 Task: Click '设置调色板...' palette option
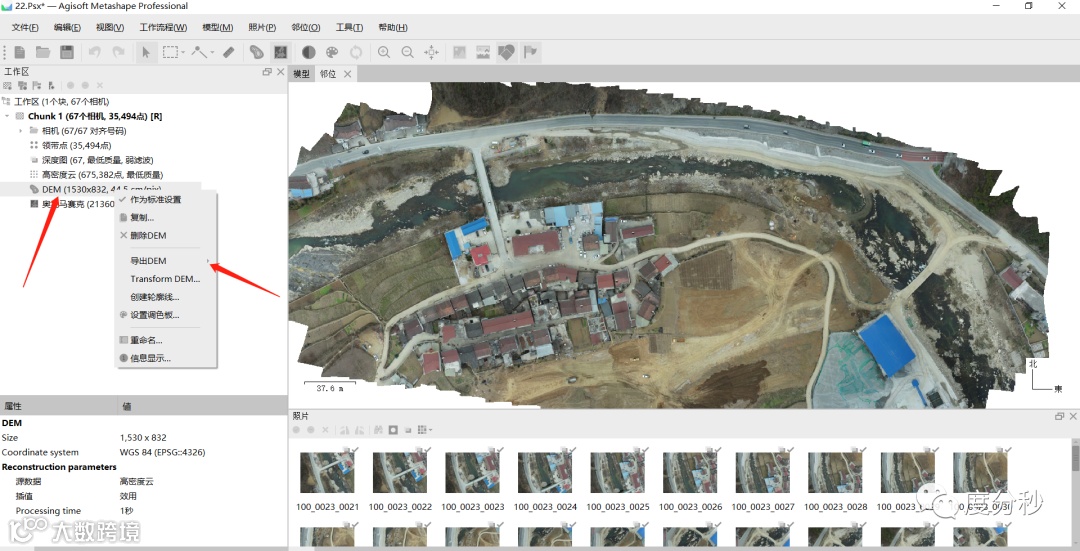tap(154, 315)
